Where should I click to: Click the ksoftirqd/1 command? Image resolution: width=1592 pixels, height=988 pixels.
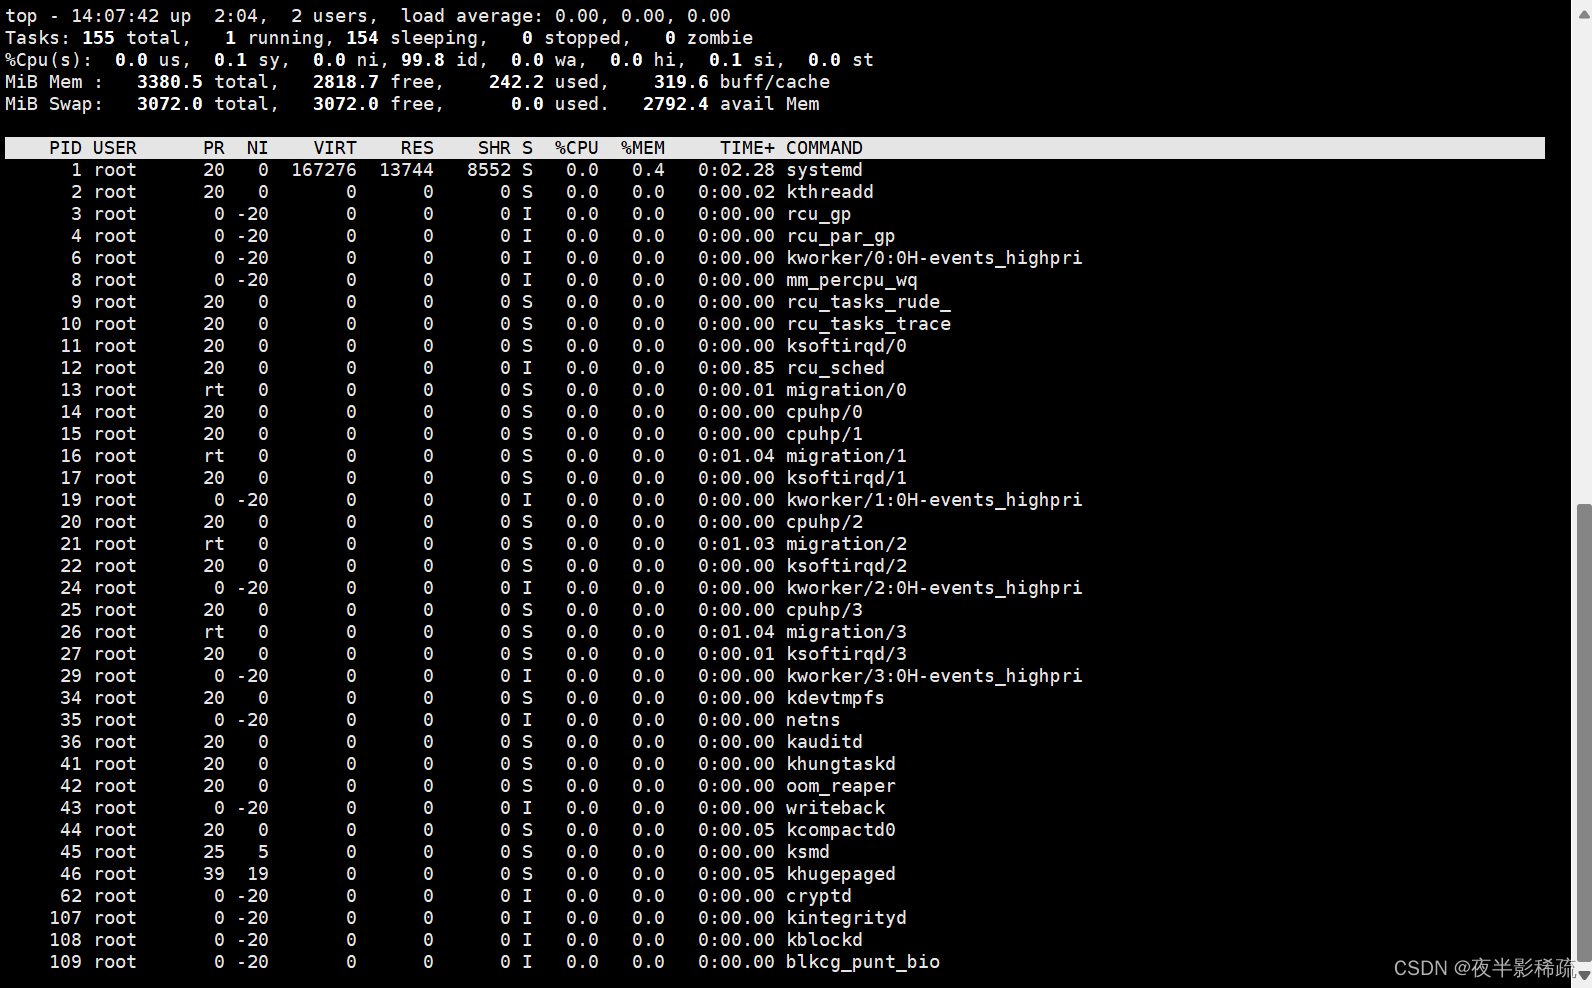click(846, 478)
